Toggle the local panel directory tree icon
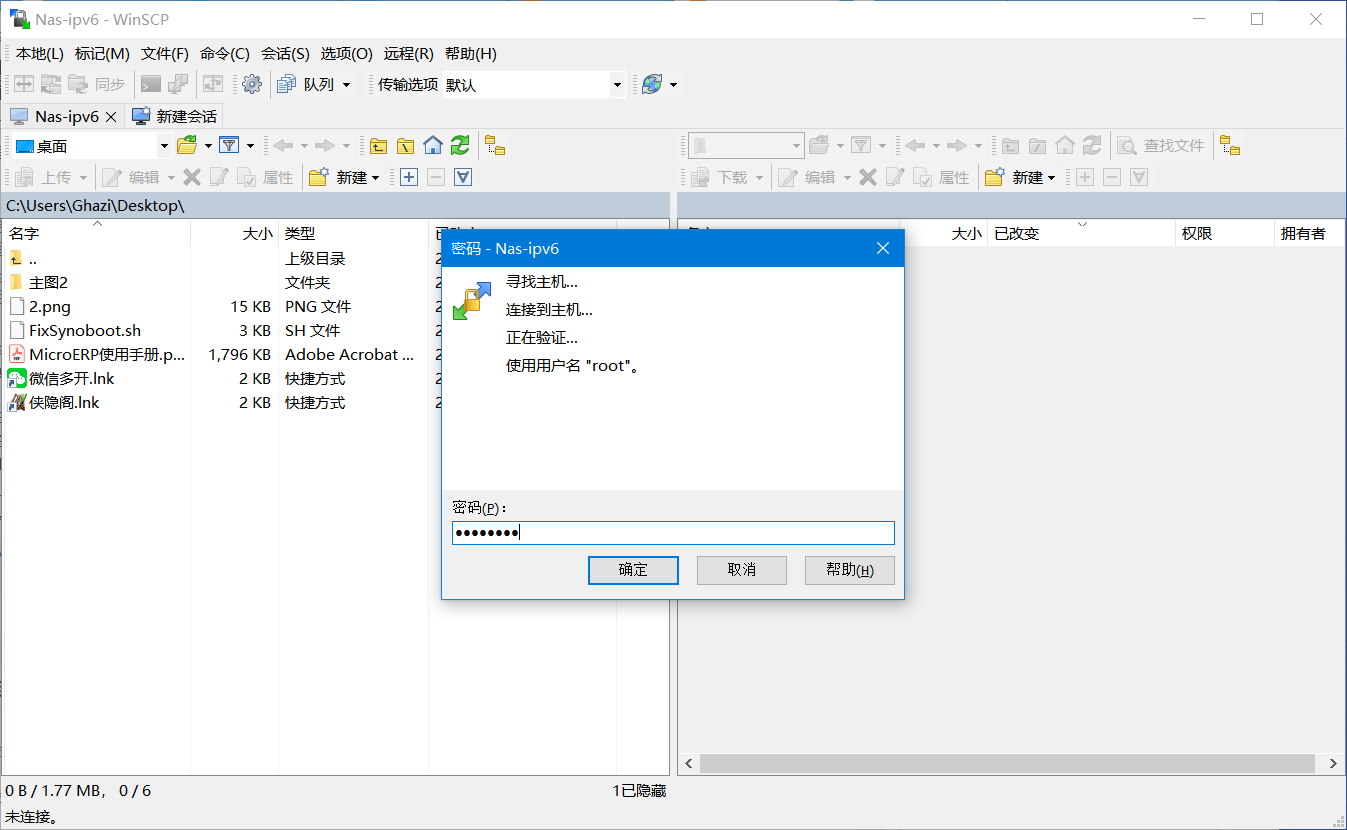 (x=495, y=146)
